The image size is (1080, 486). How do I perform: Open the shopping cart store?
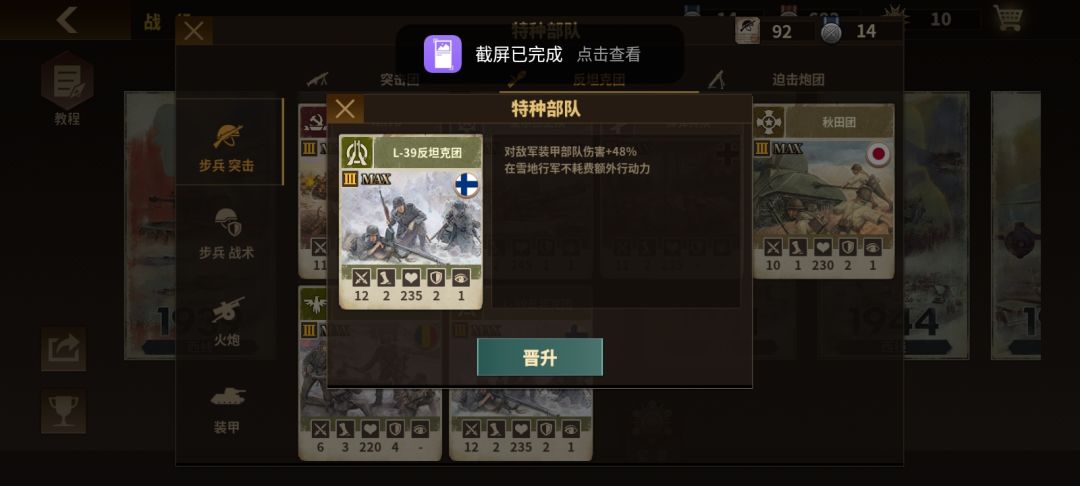point(1007,18)
